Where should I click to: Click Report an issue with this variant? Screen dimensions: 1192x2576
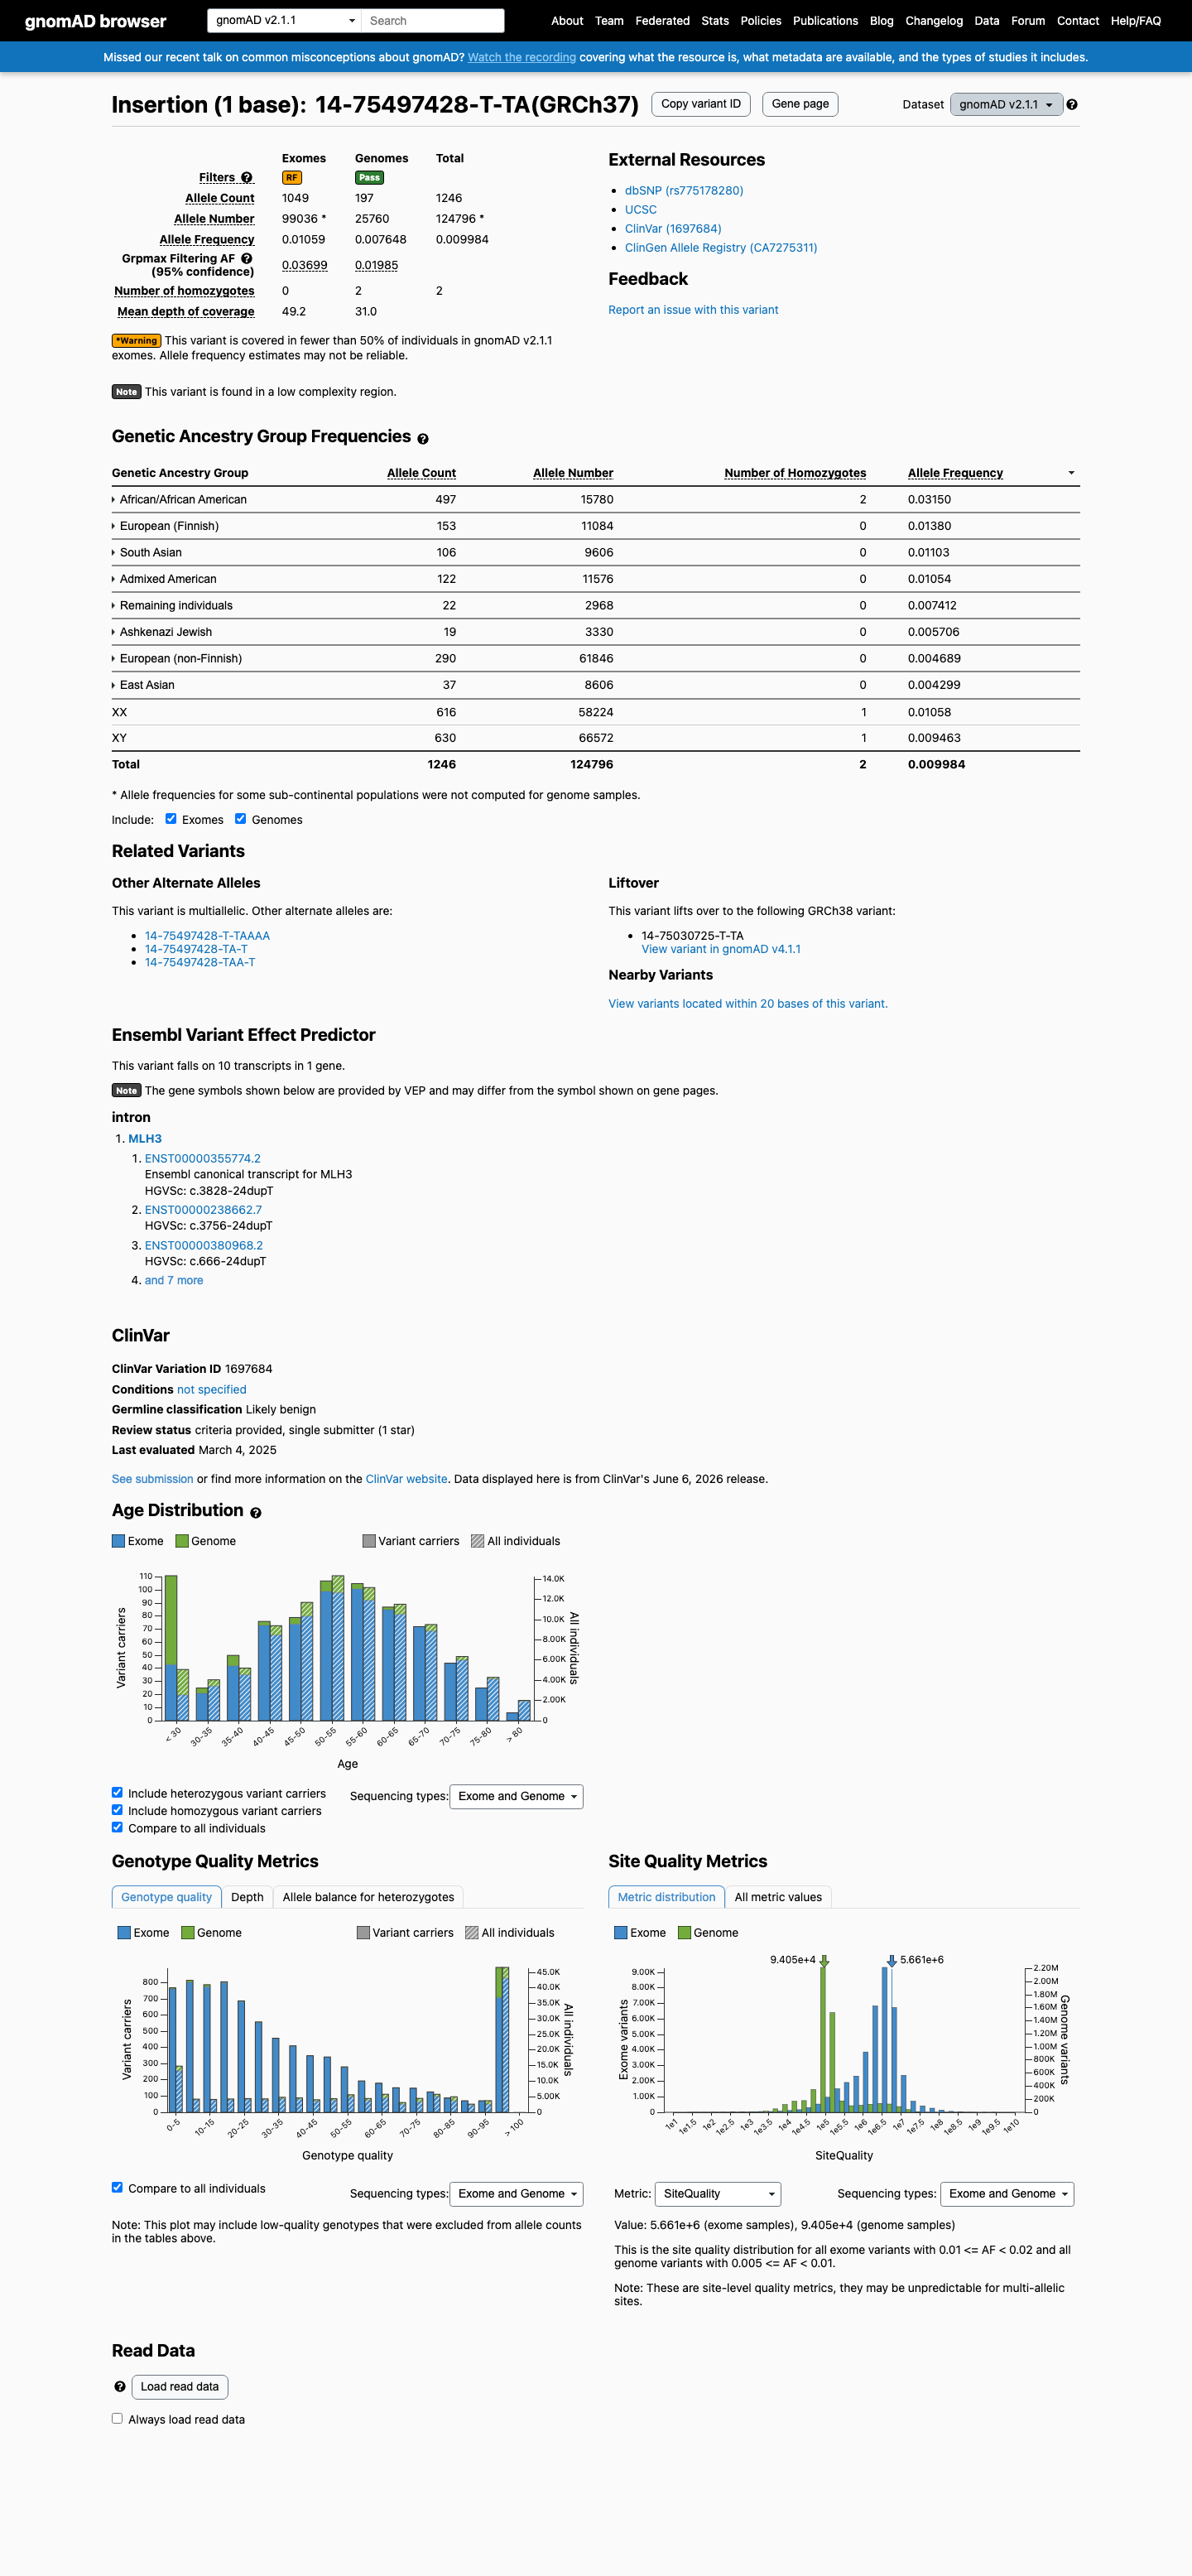[x=693, y=310]
